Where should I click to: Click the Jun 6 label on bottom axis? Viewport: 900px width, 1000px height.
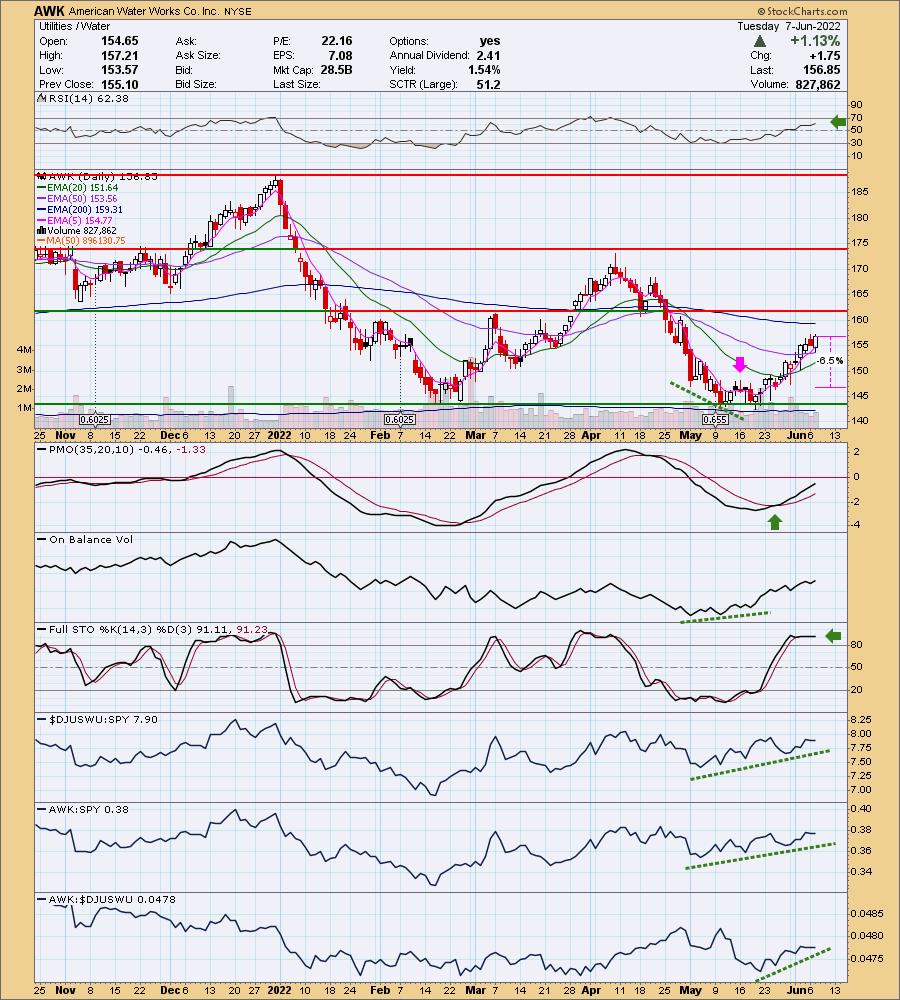click(x=800, y=990)
